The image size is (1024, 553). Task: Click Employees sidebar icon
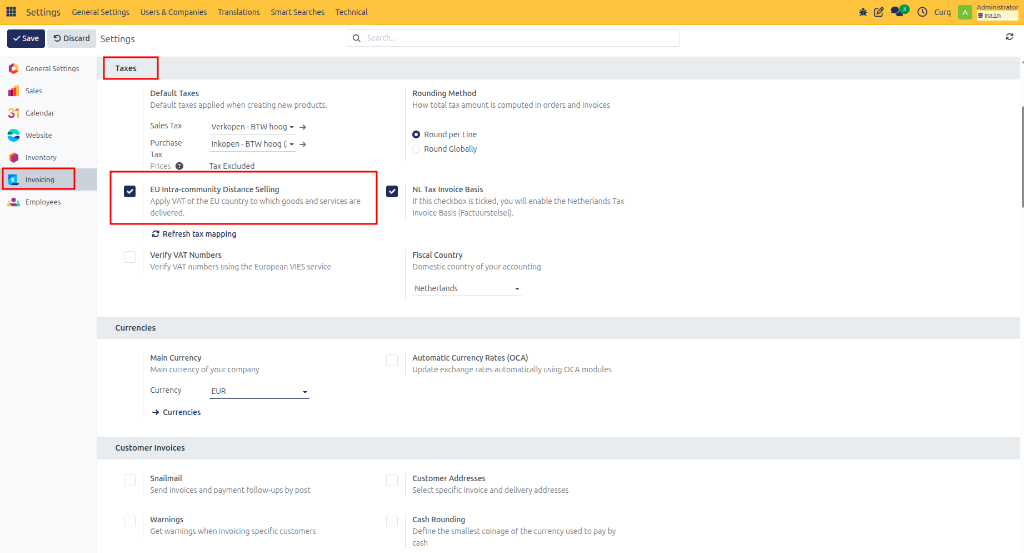(x=14, y=202)
